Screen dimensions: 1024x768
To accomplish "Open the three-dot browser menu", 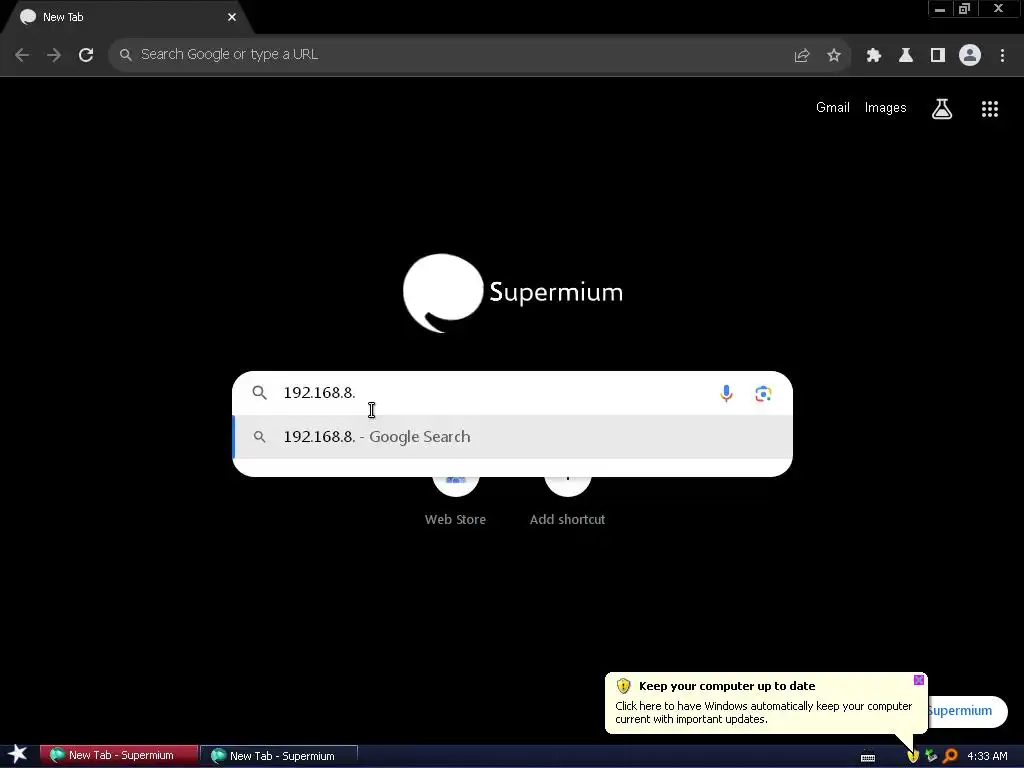I will point(1002,55).
